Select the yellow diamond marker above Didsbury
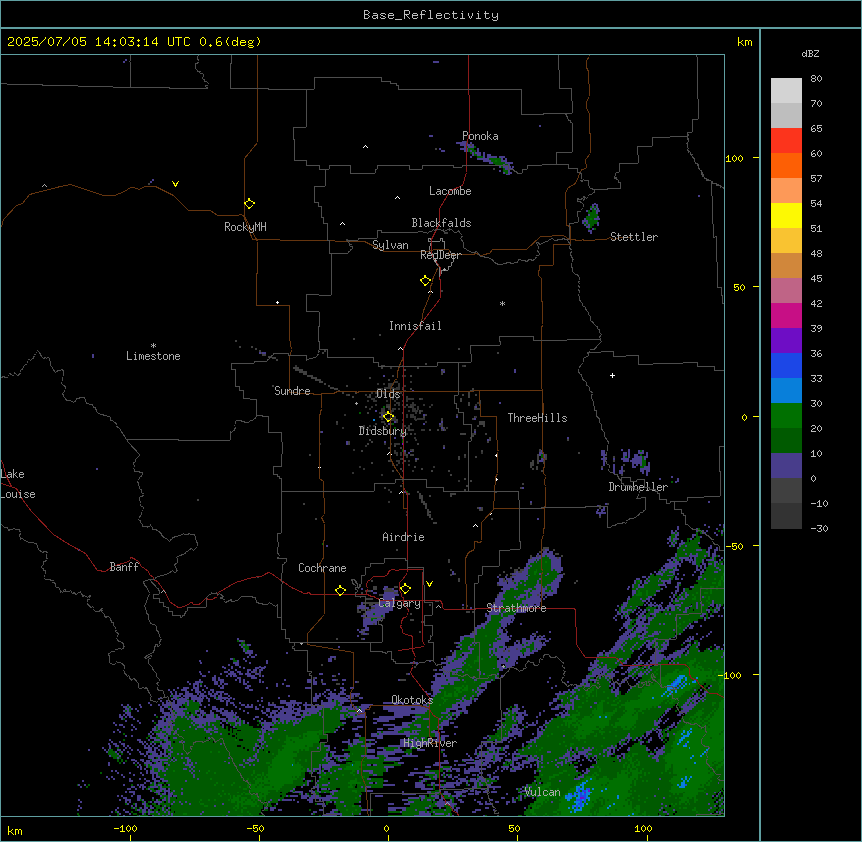 (x=388, y=417)
